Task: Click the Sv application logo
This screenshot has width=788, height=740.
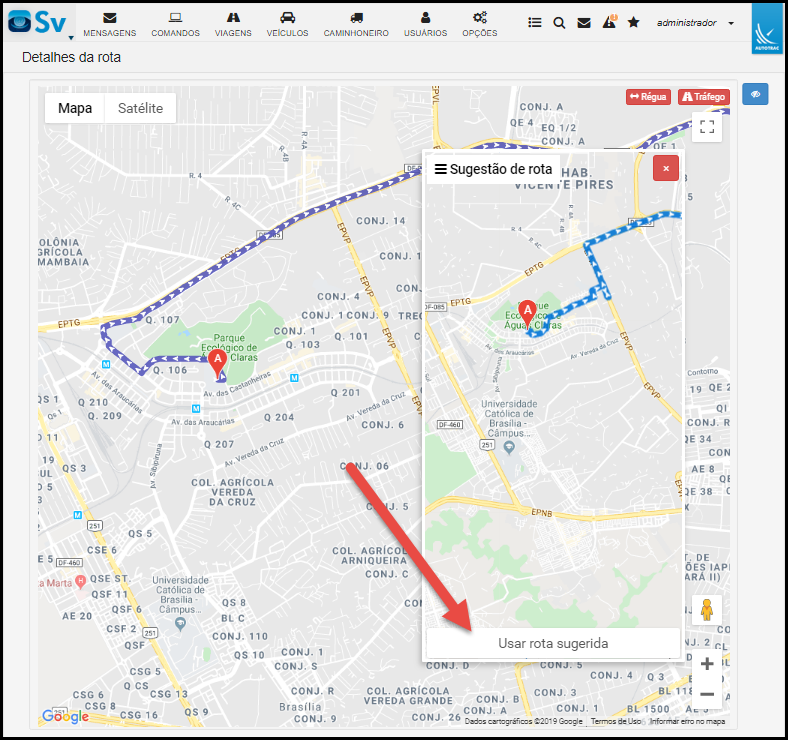Action: pyautogui.click(x=37, y=22)
